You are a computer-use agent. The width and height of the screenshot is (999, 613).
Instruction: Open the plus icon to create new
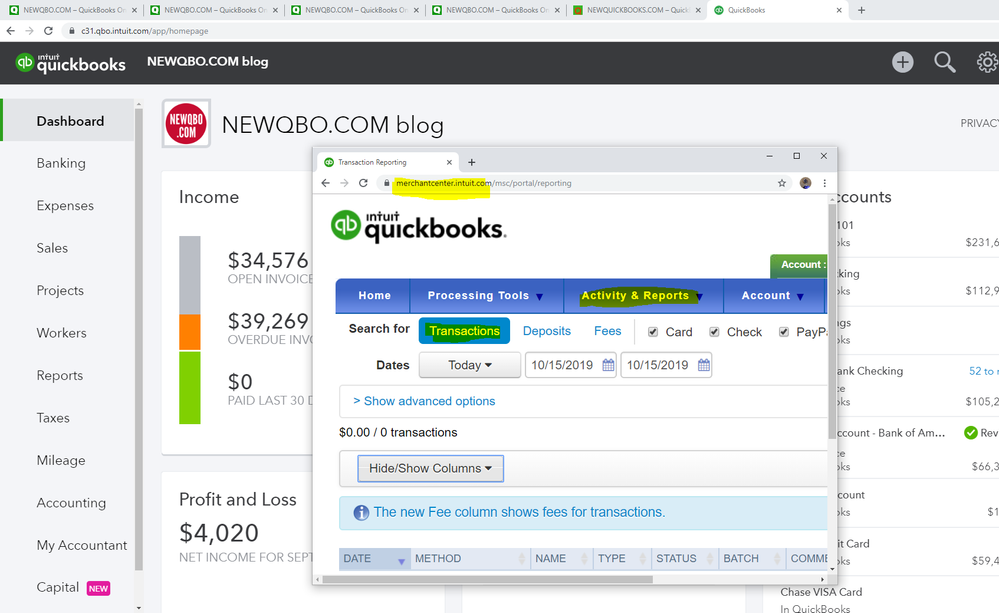902,61
